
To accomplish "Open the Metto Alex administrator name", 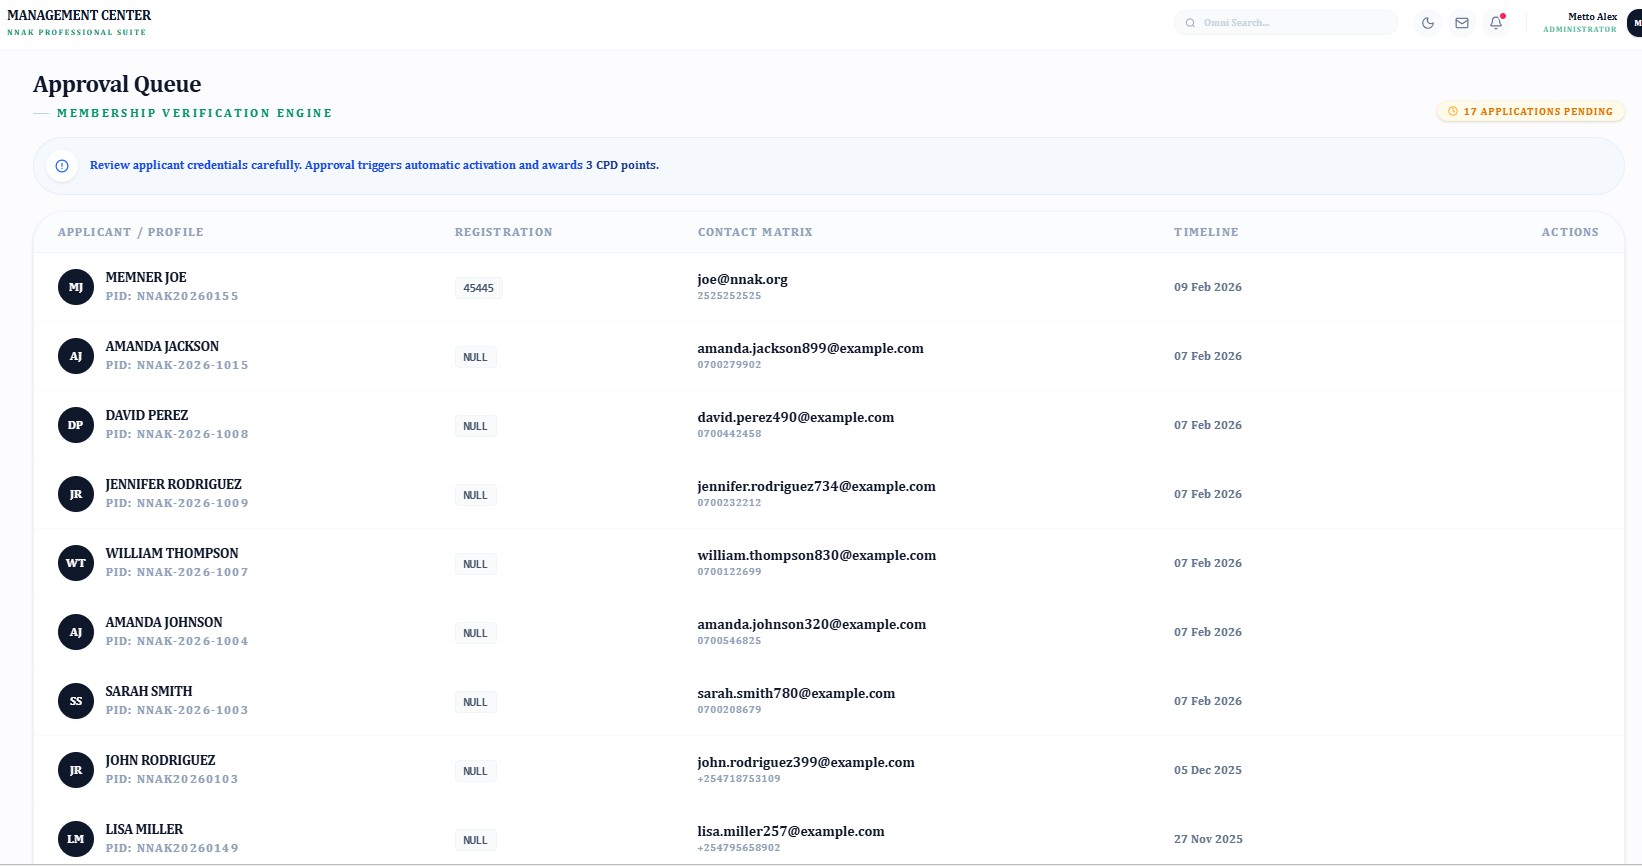I will point(1592,17).
